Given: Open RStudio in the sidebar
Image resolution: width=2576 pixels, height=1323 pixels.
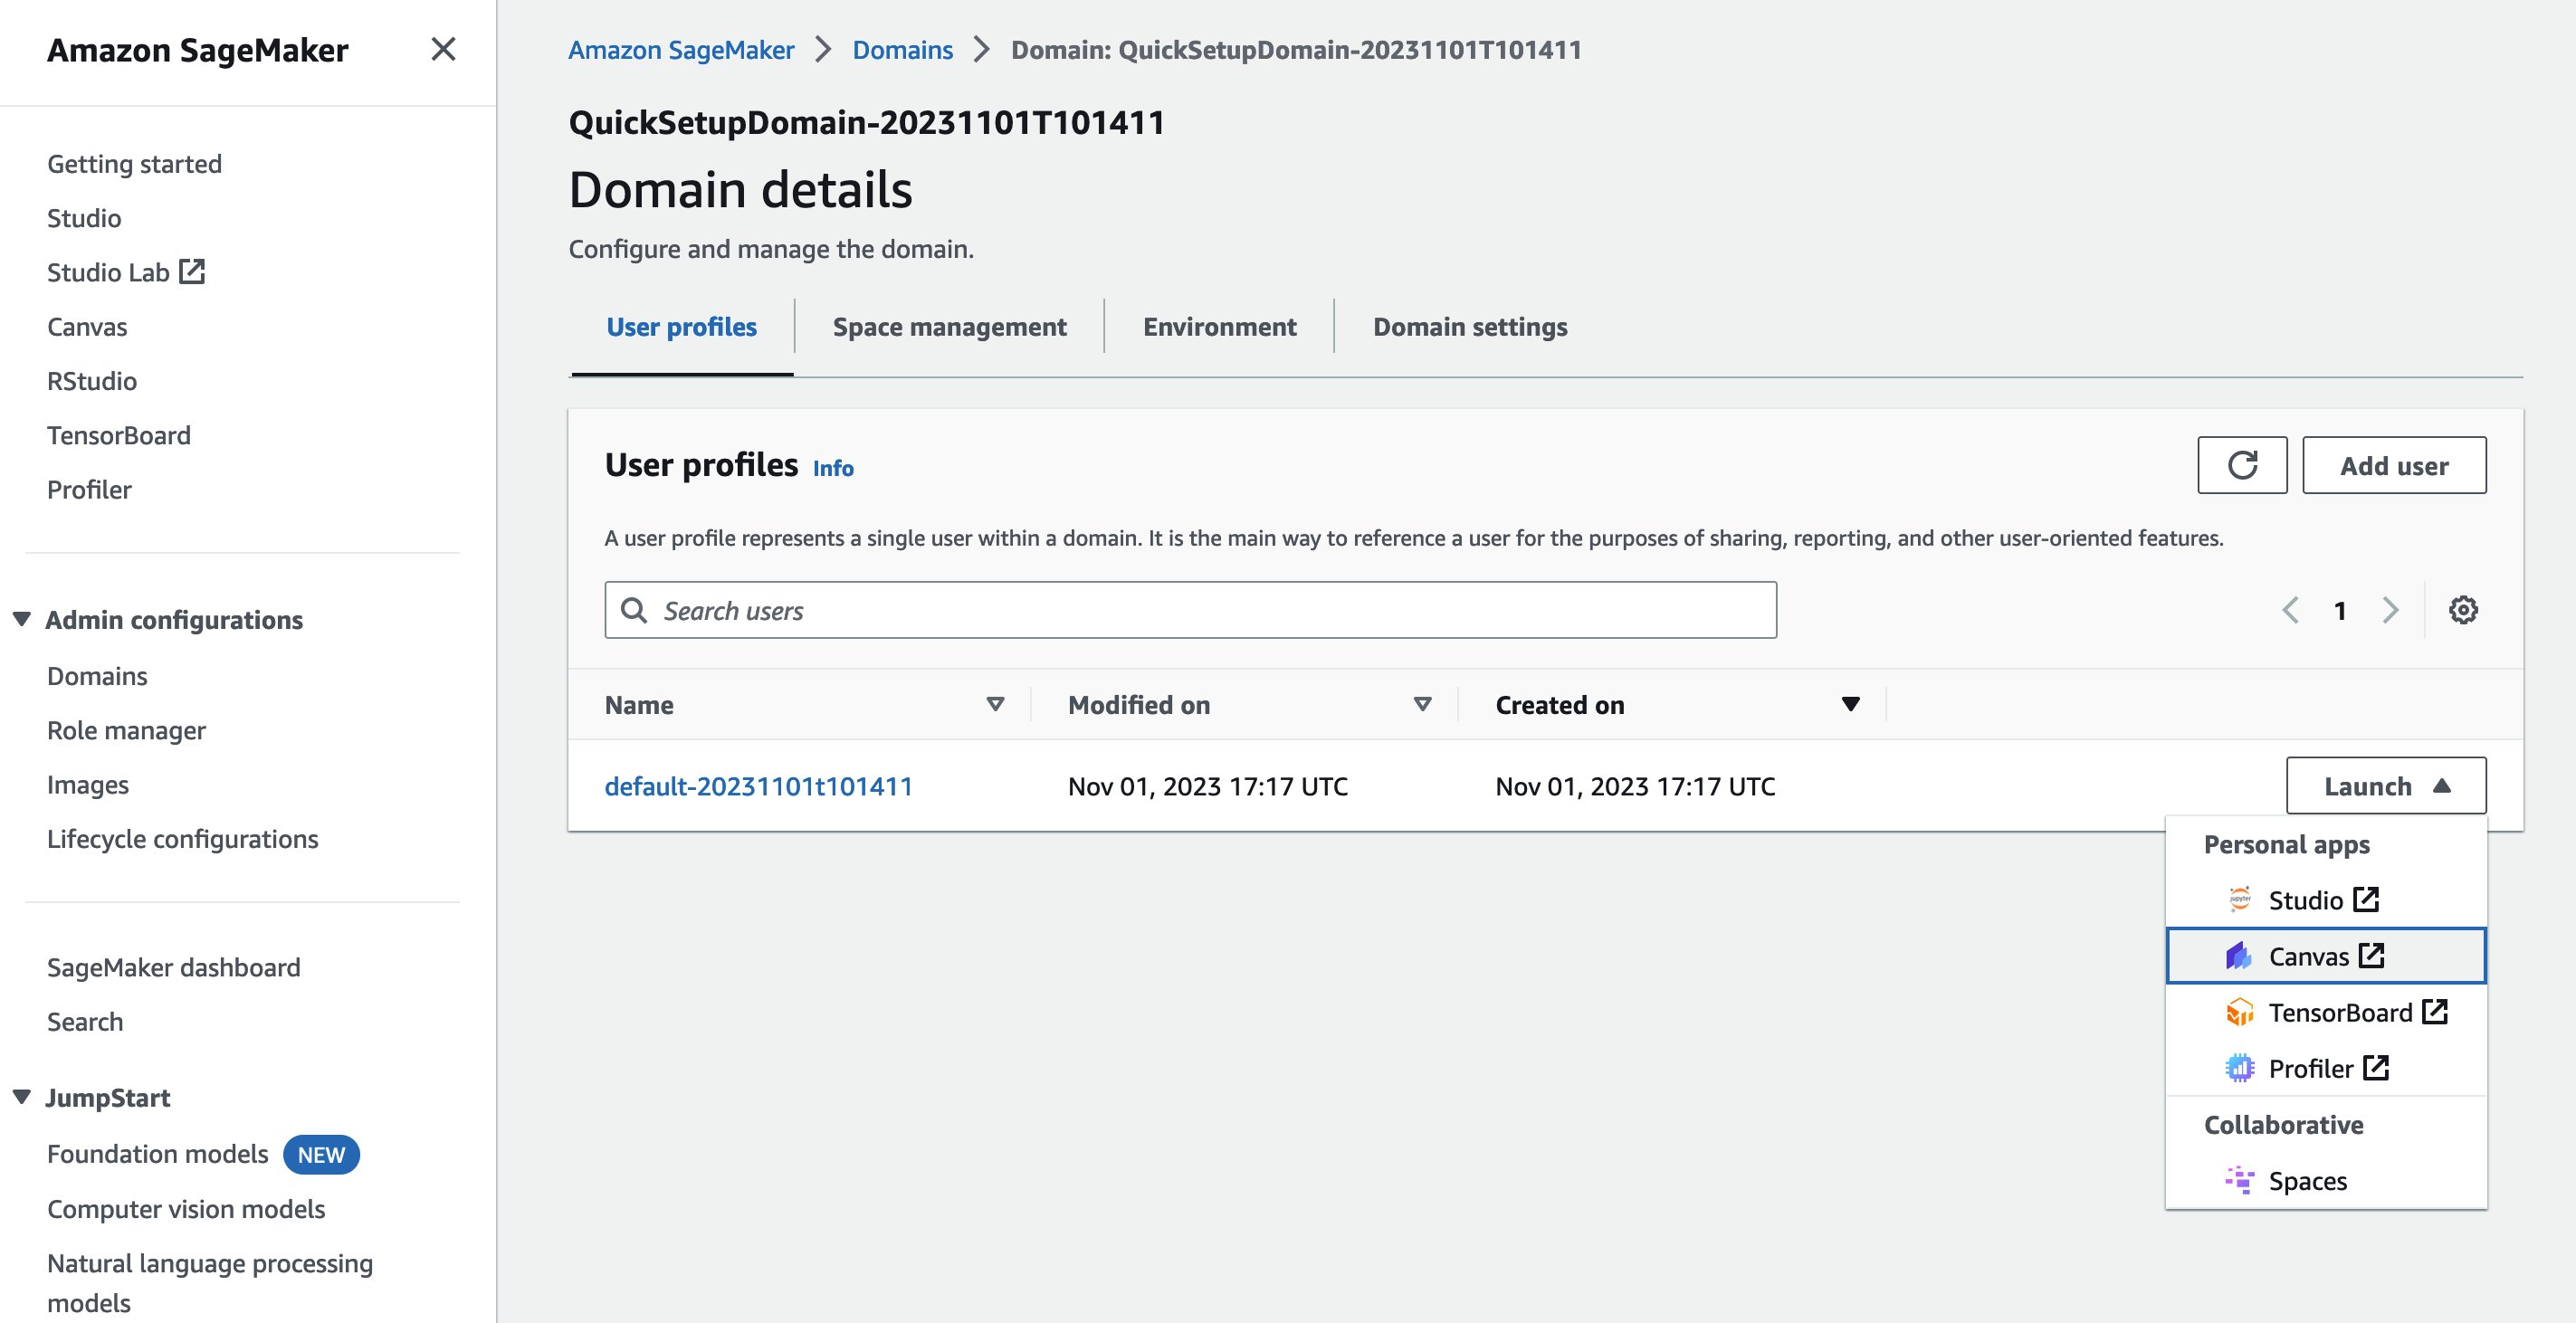Looking at the screenshot, I should [x=91, y=381].
